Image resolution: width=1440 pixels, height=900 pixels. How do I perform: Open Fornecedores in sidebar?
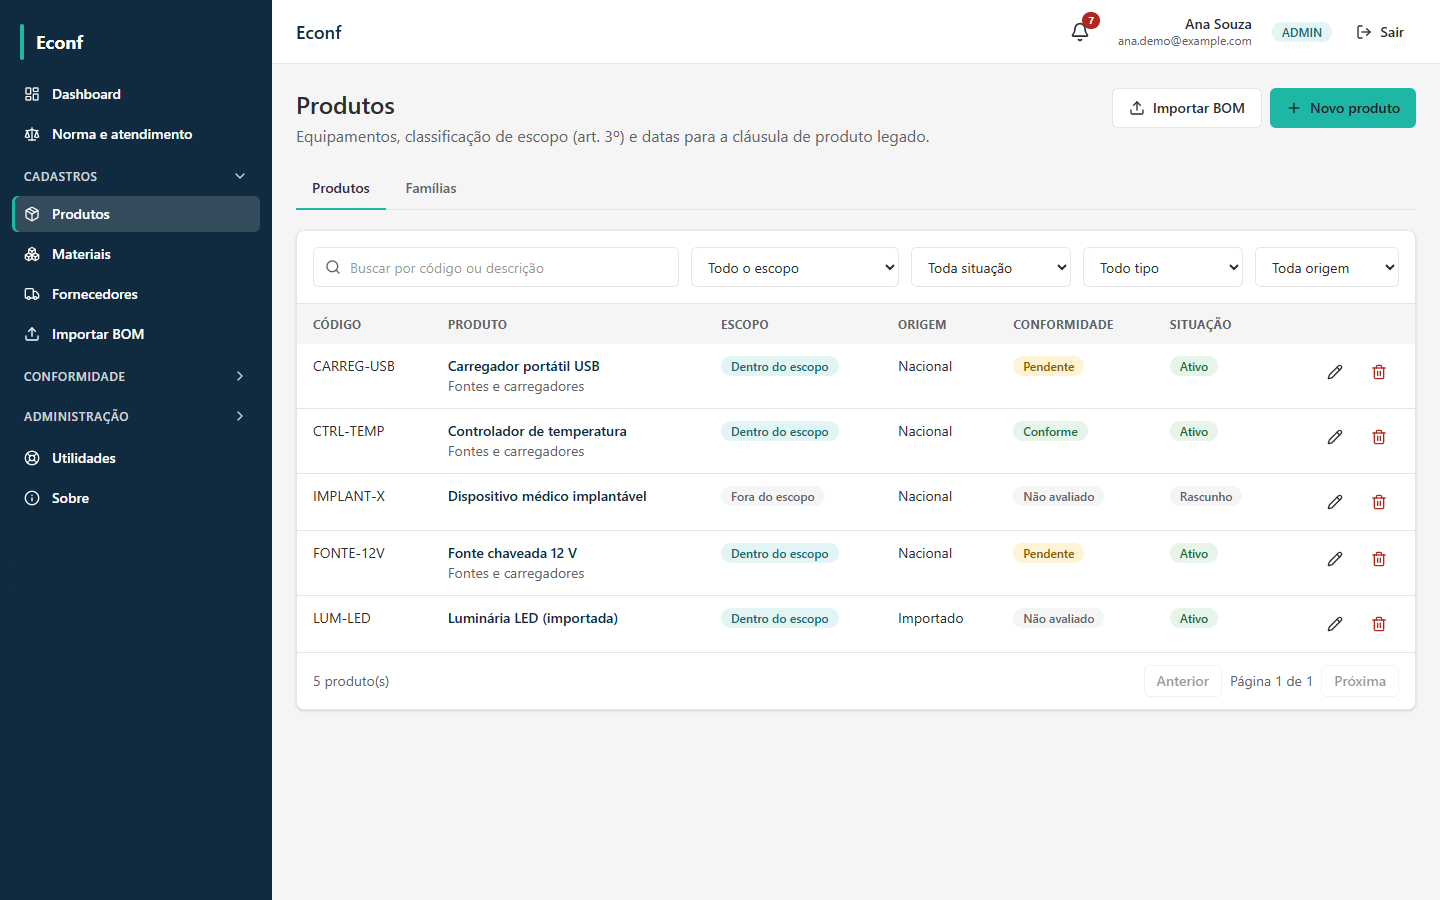(x=136, y=294)
